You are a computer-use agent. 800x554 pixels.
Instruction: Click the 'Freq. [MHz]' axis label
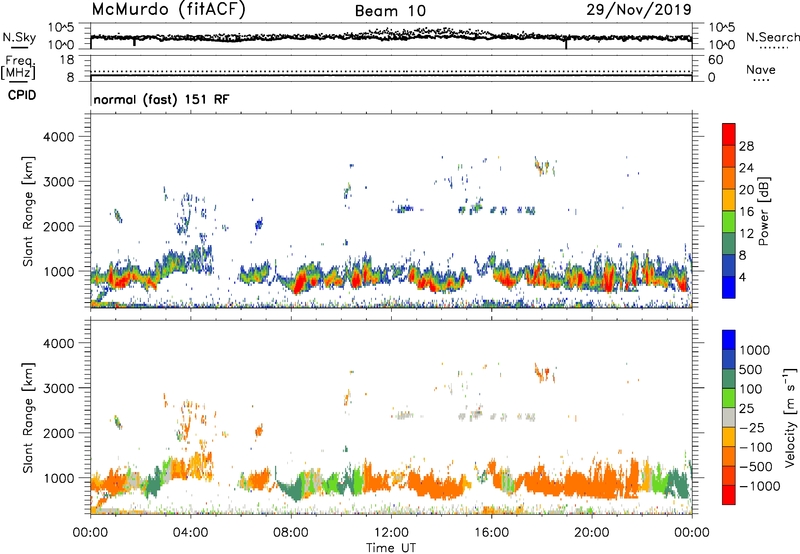click(19, 67)
